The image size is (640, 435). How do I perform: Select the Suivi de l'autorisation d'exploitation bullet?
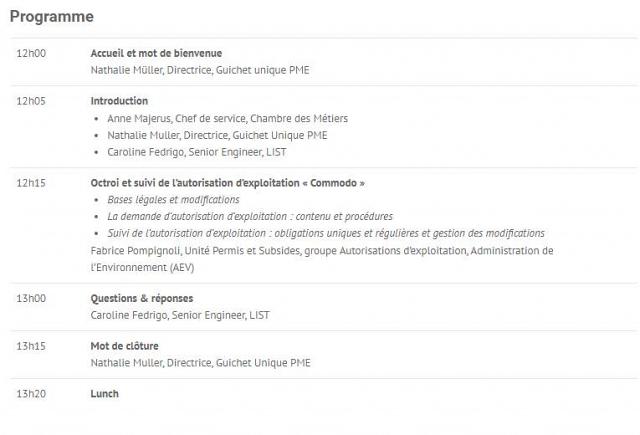coord(326,233)
